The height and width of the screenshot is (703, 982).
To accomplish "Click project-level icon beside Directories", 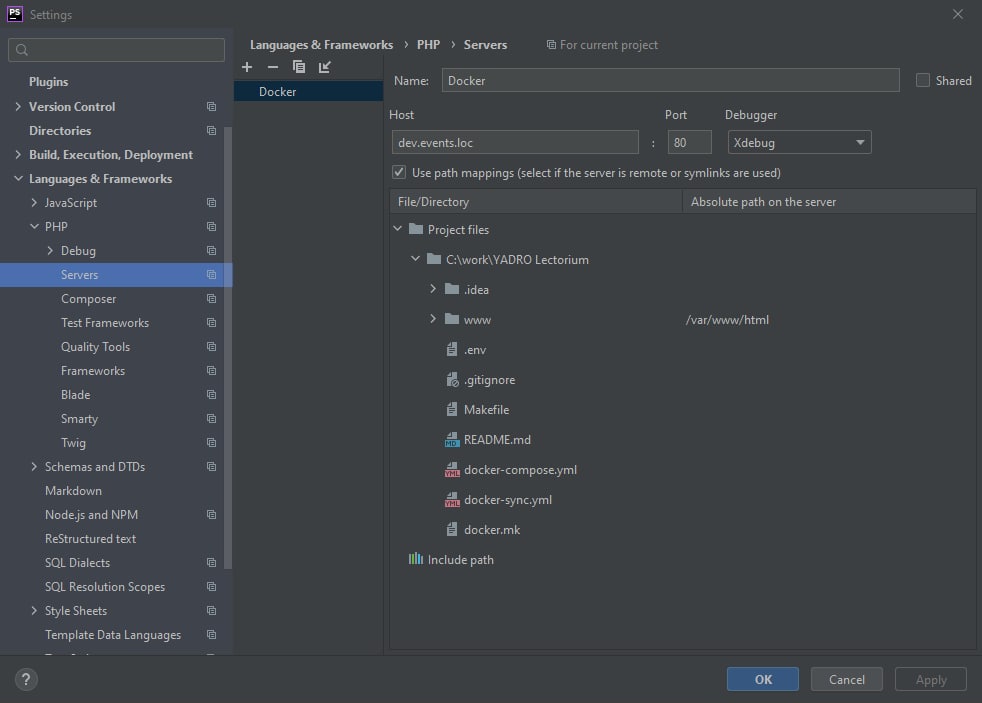I will click(212, 131).
